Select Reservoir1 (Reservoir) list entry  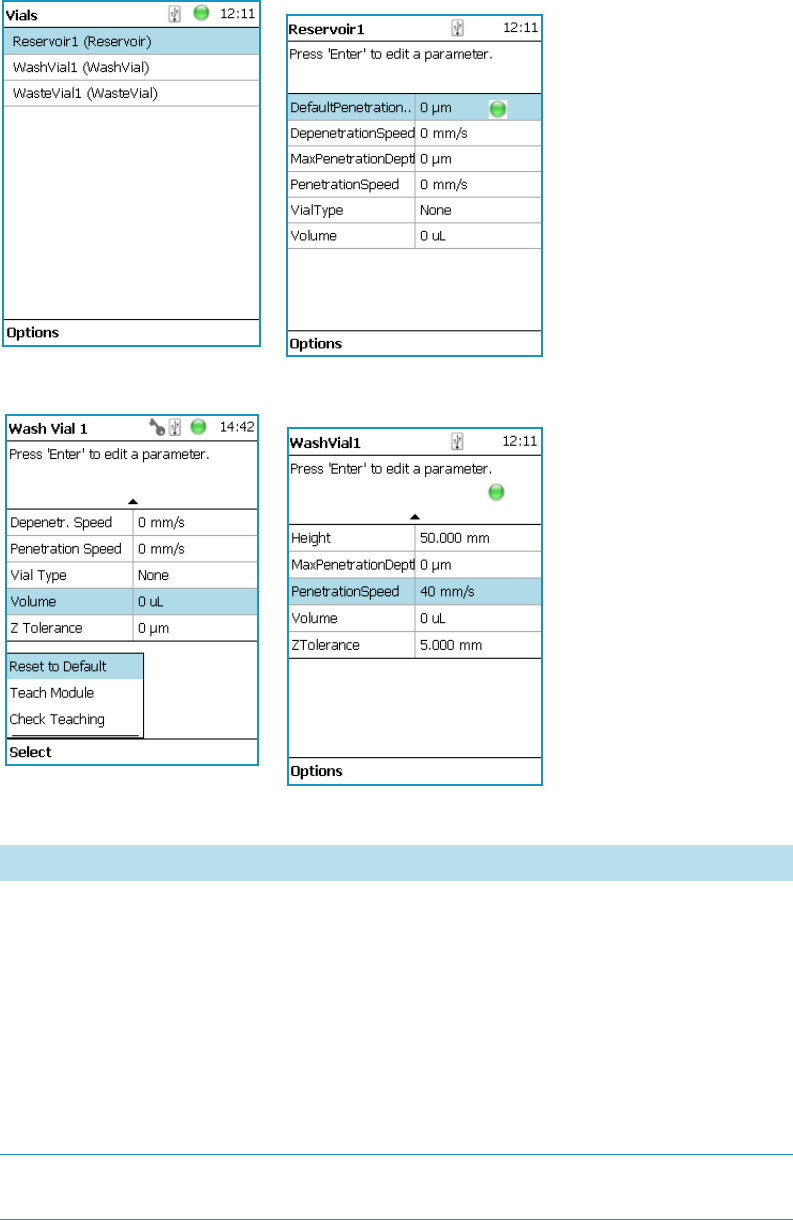[131, 42]
